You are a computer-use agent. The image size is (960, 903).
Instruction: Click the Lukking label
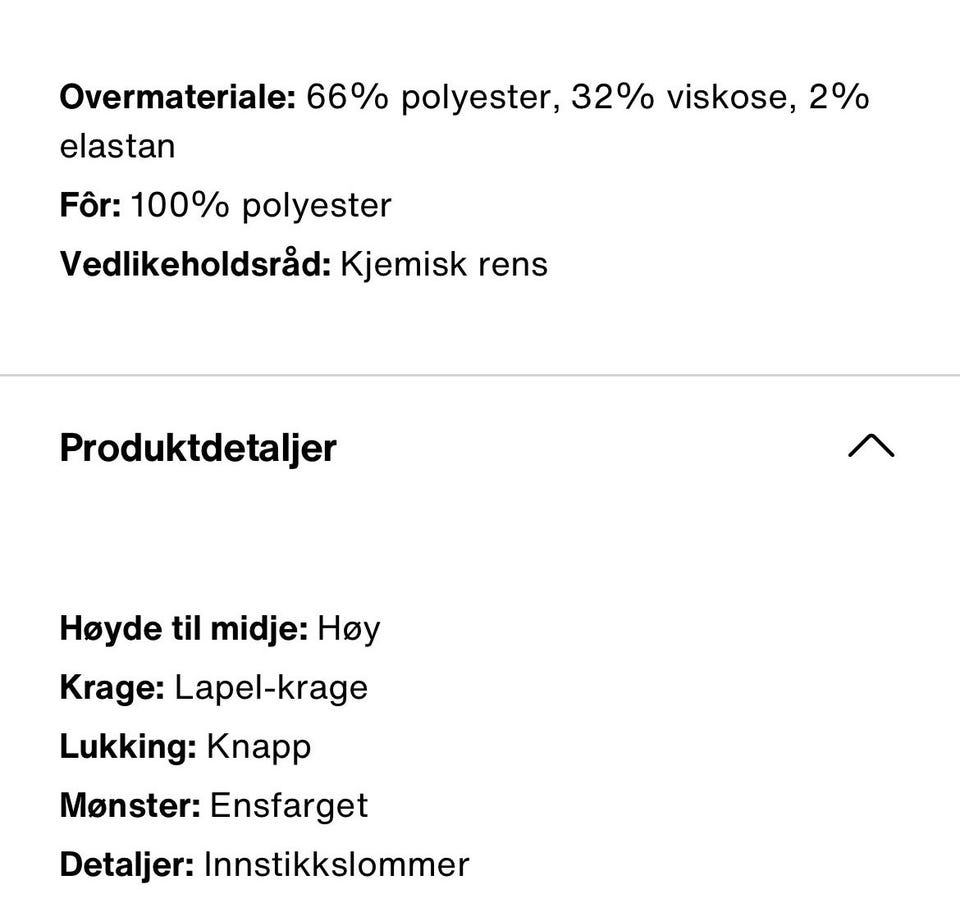pos(128,747)
